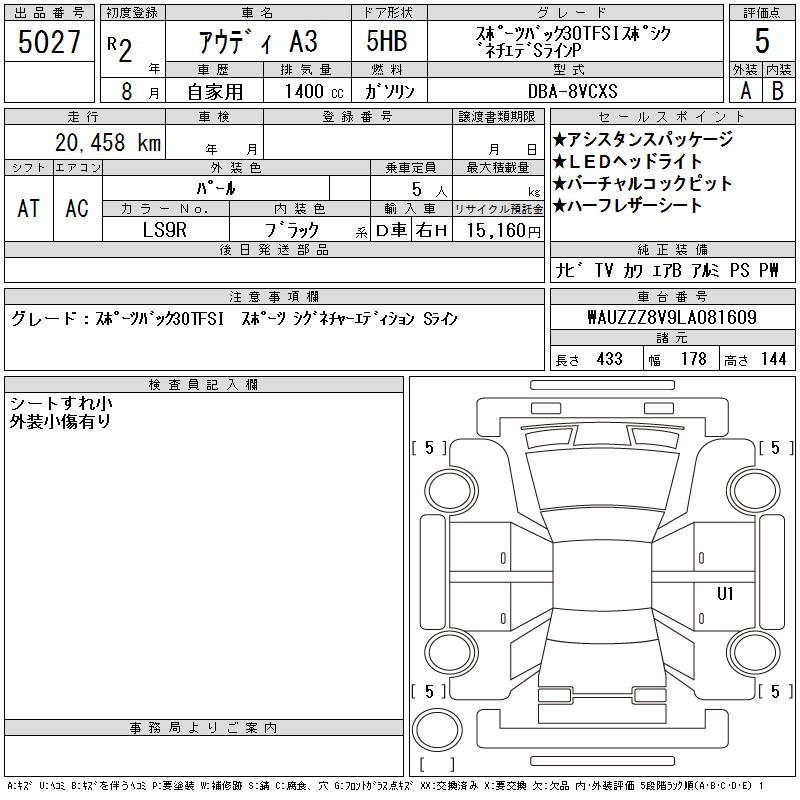Click the rear window on car diagram
The height and width of the screenshot is (800, 800).
(602, 625)
